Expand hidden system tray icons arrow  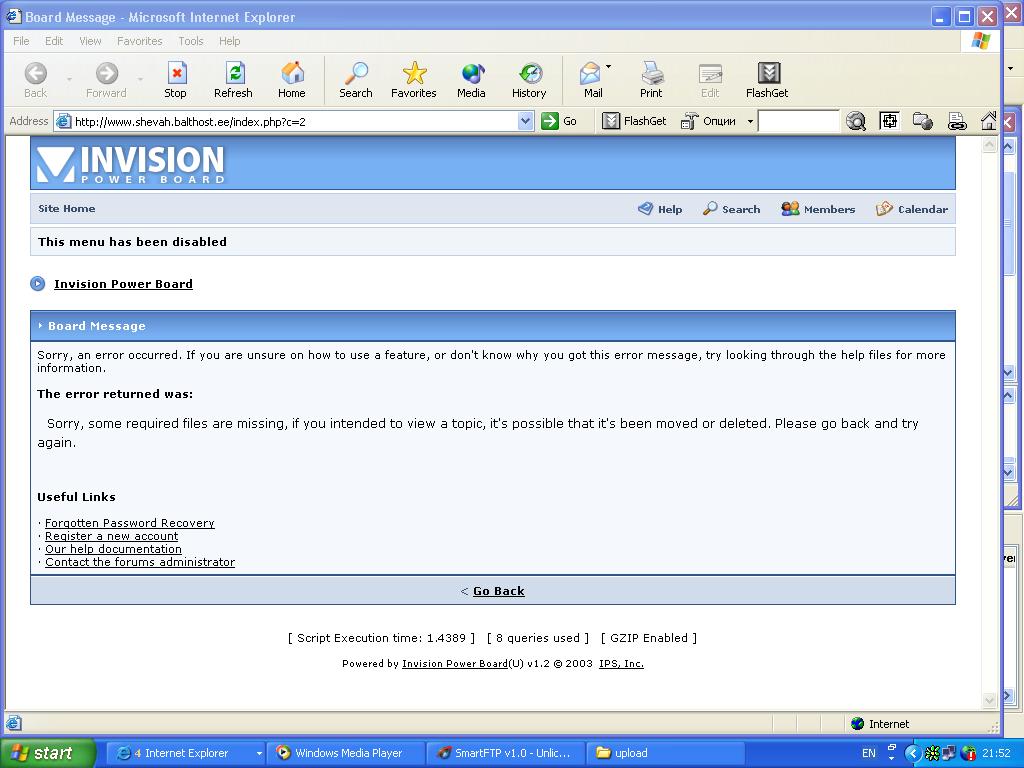[912, 753]
